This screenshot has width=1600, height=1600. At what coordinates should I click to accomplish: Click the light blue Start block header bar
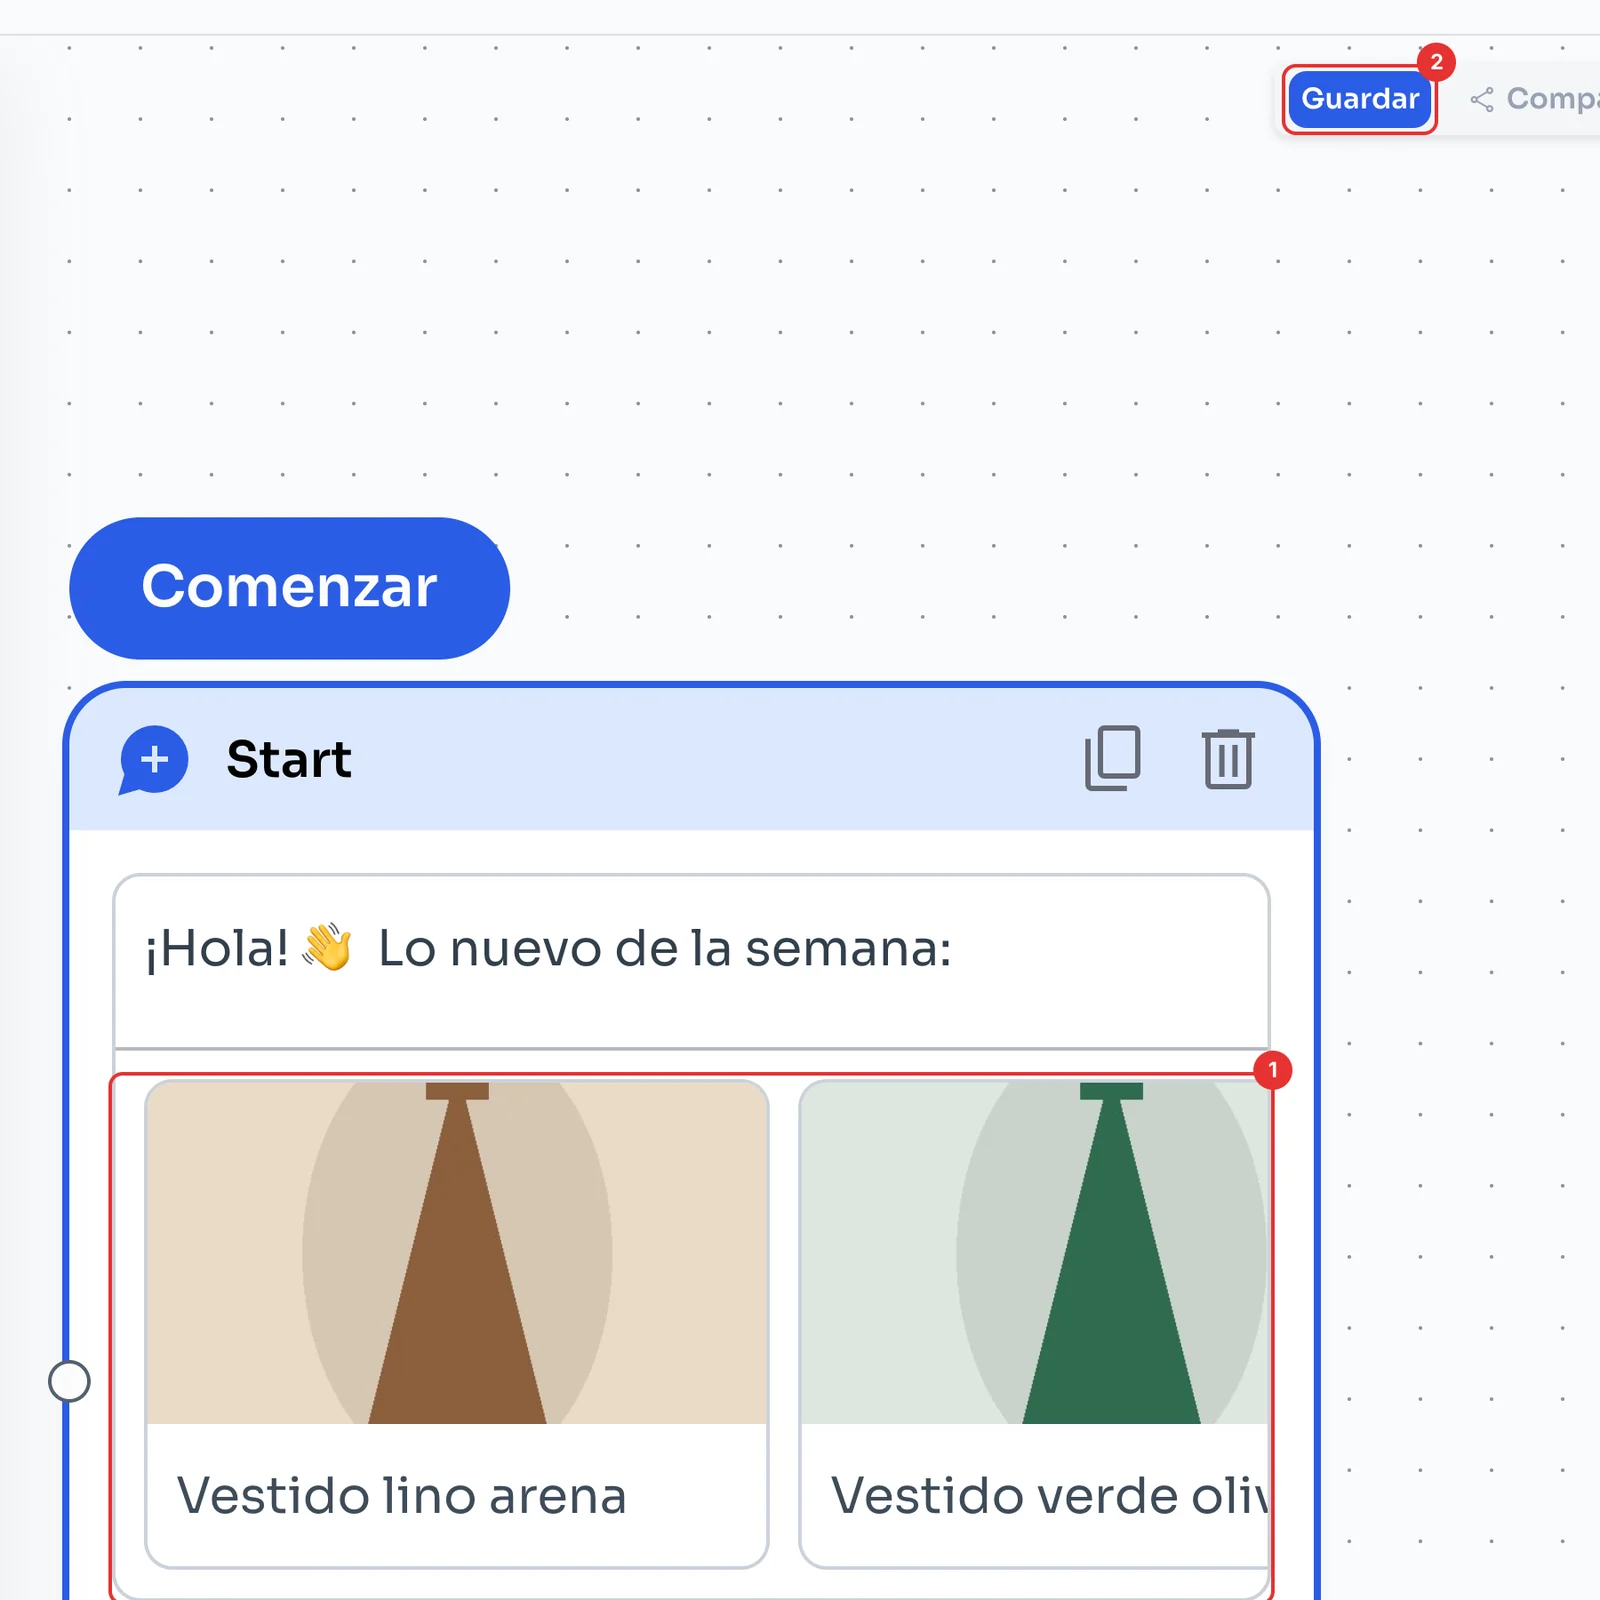pyautogui.click(x=692, y=759)
